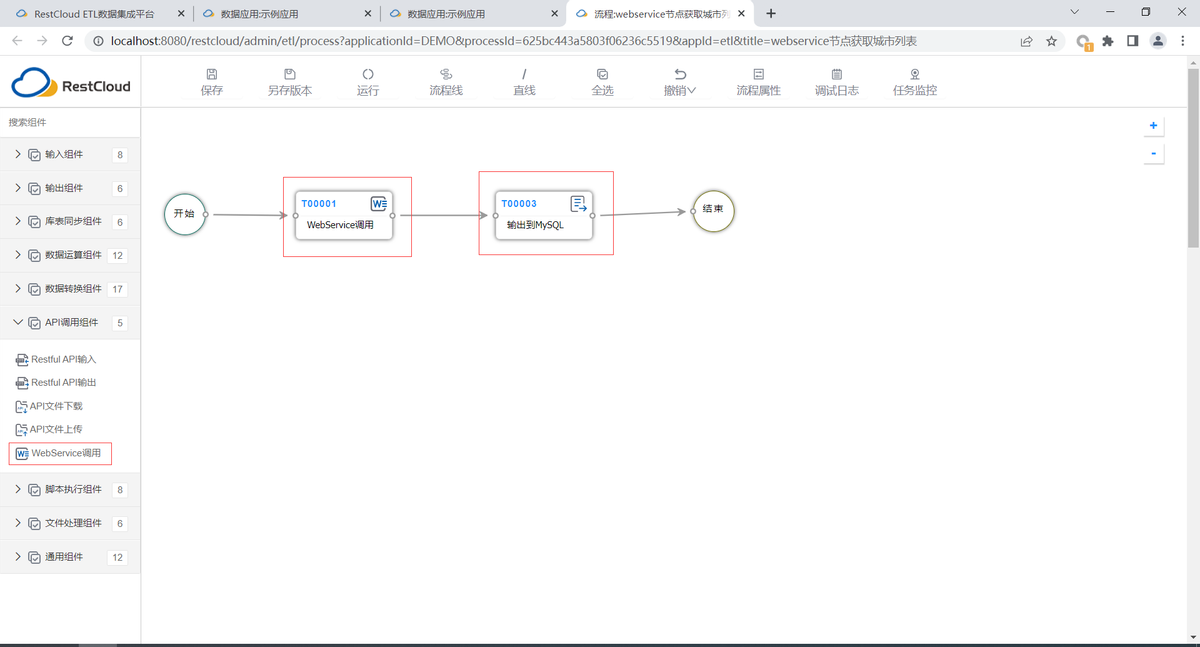Select the Restful API输出 component
This screenshot has height=647, width=1200.
(x=56, y=383)
